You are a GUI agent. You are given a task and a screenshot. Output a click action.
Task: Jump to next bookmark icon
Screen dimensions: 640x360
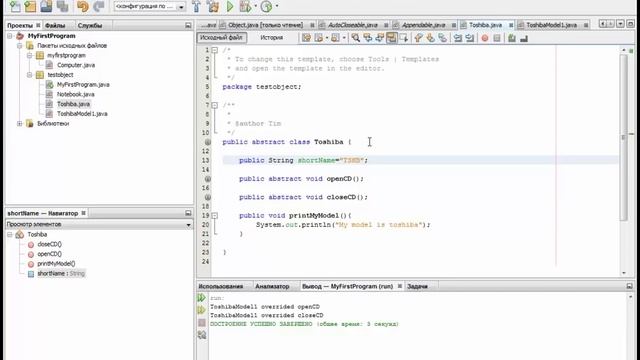[430, 38]
